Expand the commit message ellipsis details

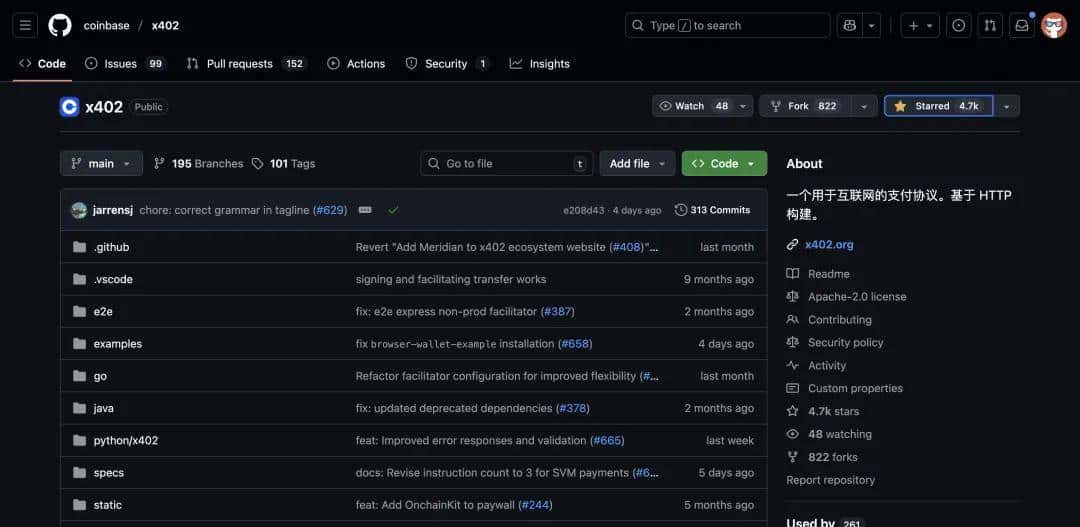tap(365, 210)
